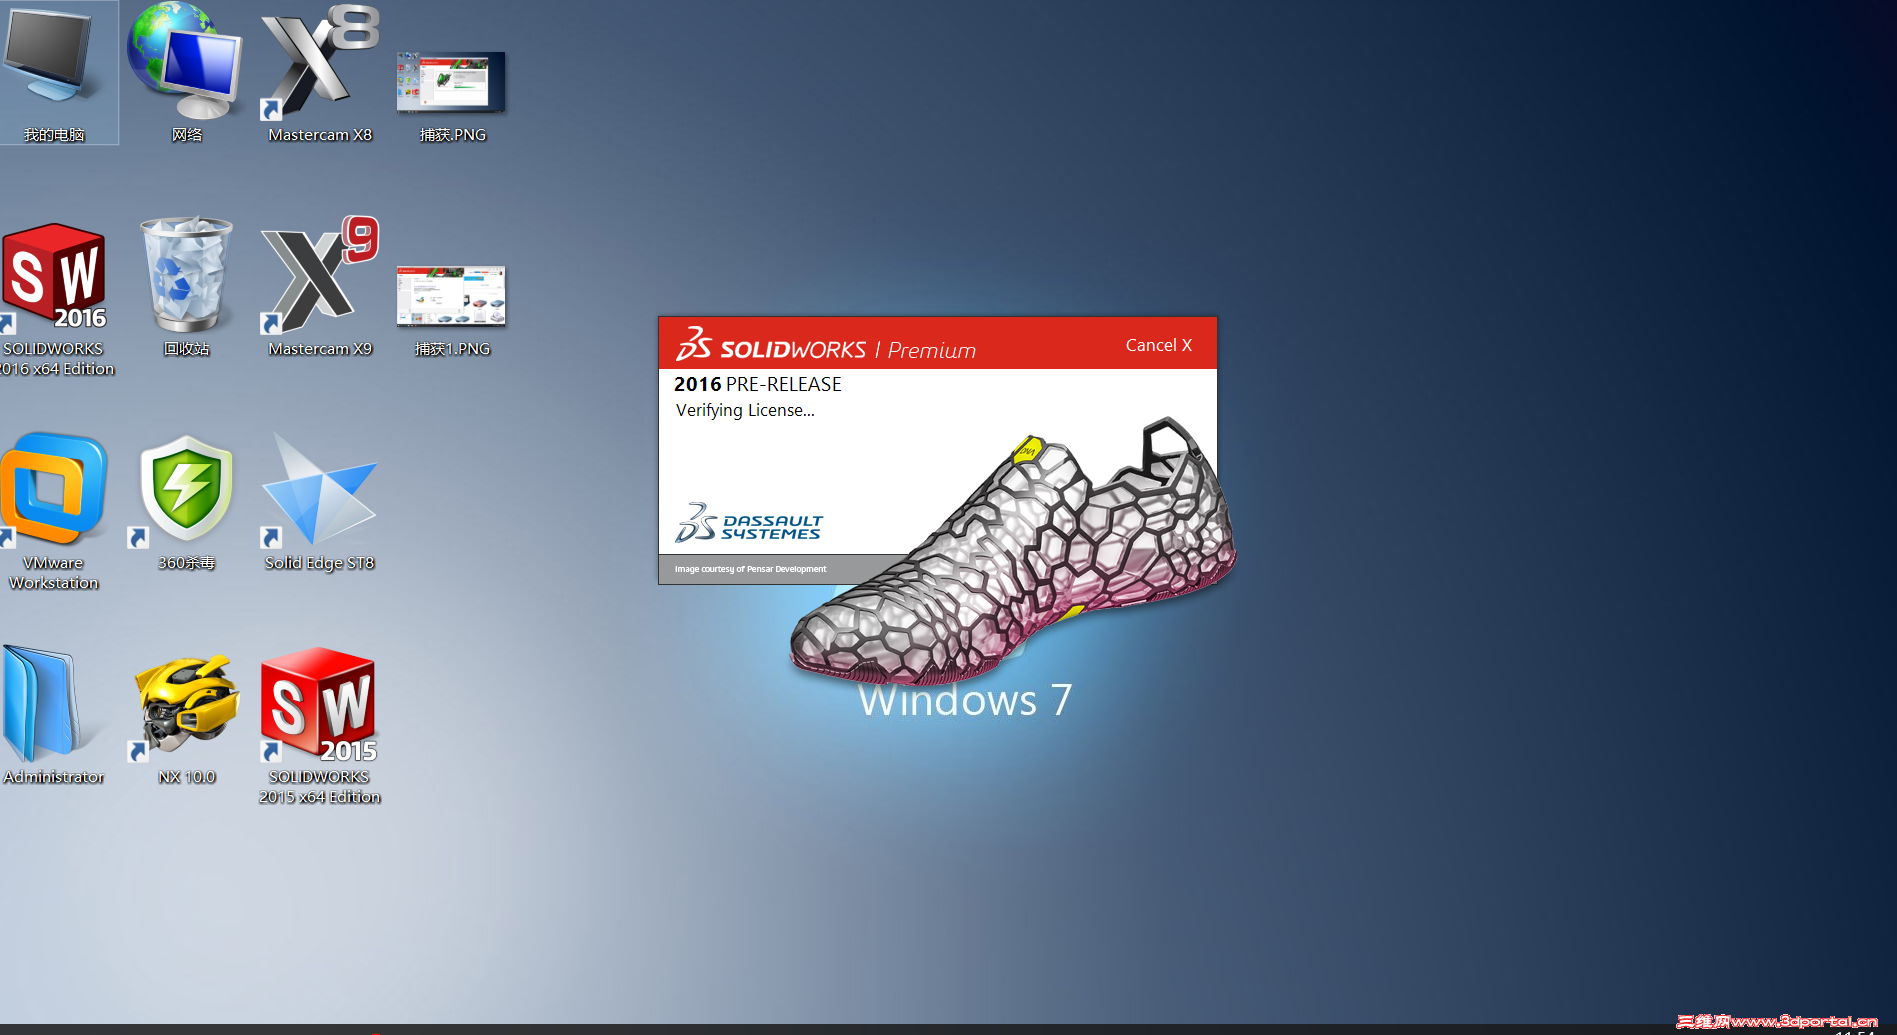Launch SOLIDWORKS 2016 x64 Edition shortcut
This screenshot has width=1897, height=1035.
pyautogui.click(x=56, y=298)
